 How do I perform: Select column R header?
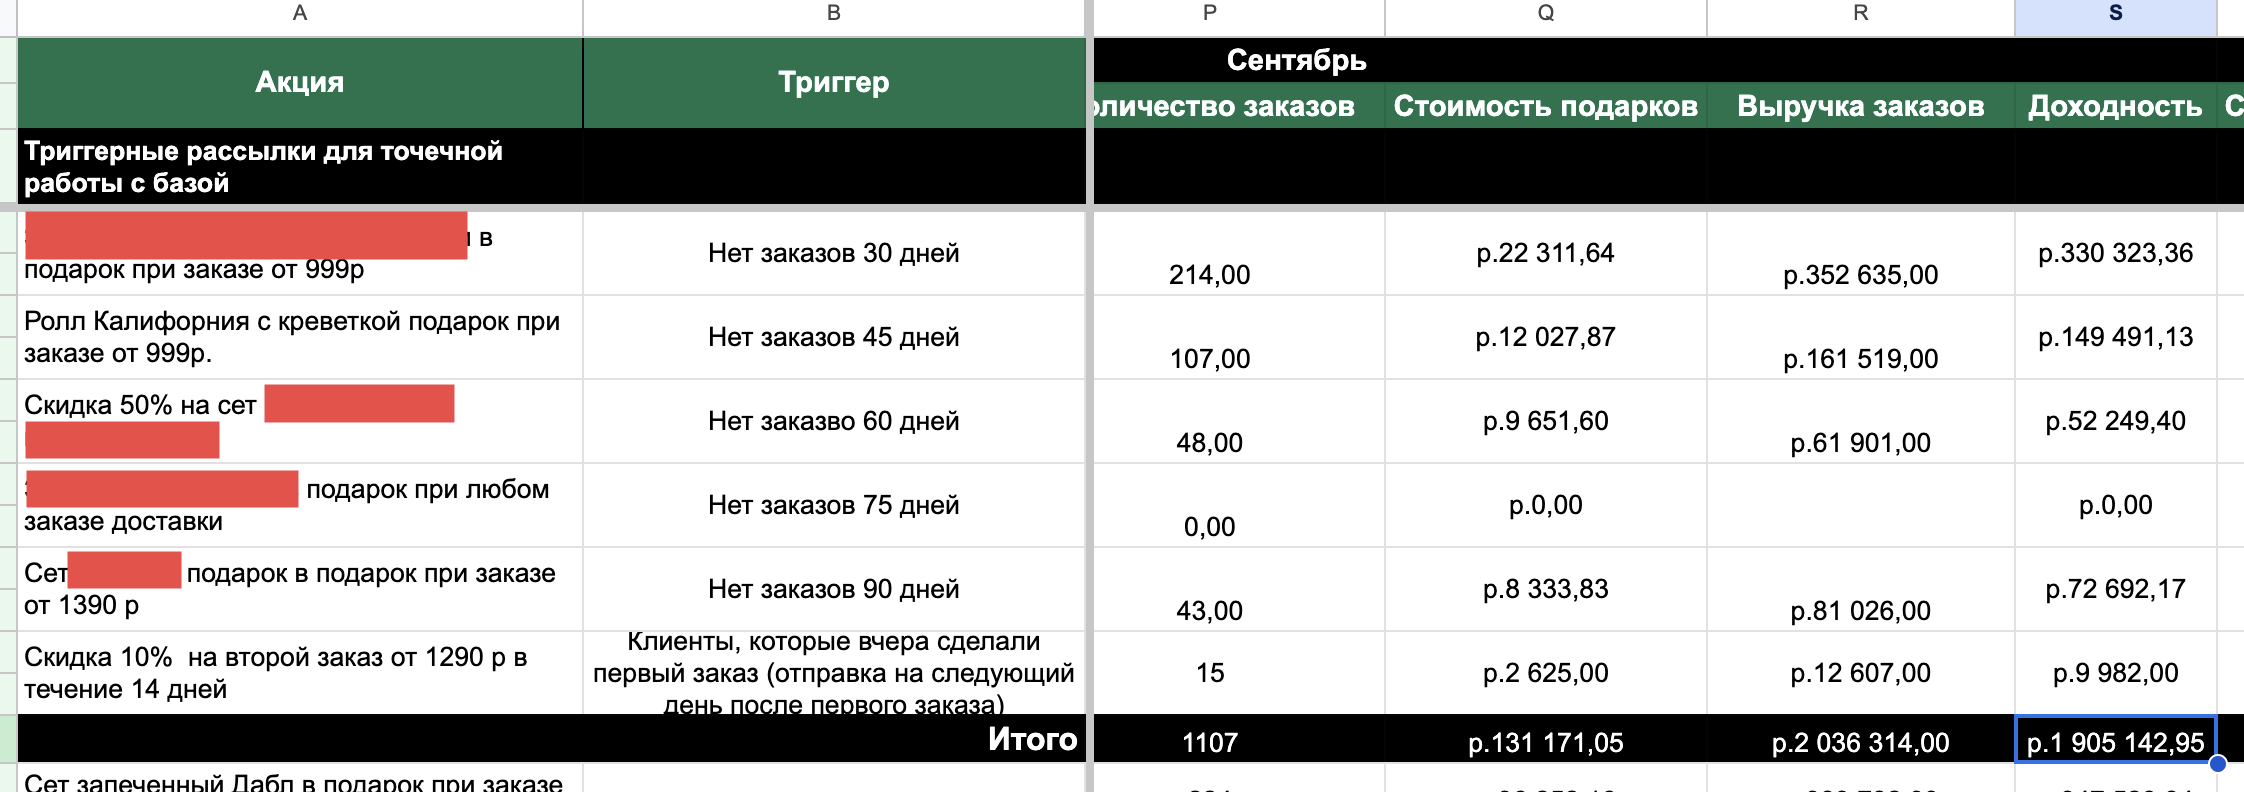1861,13
